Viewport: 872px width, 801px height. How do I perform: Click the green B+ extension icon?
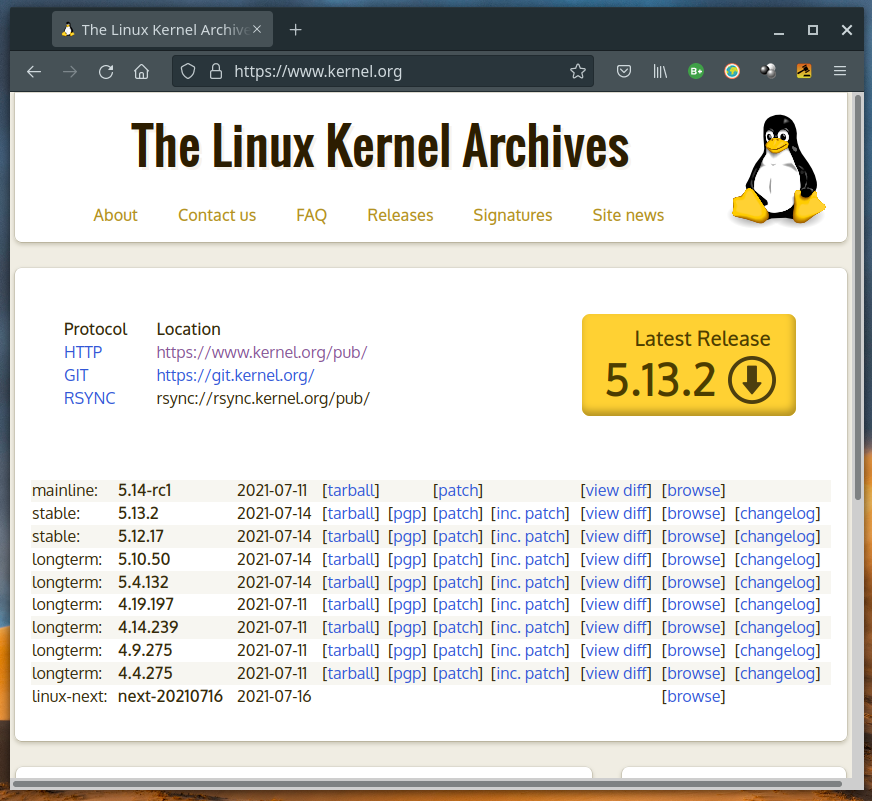click(x=696, y=71)
